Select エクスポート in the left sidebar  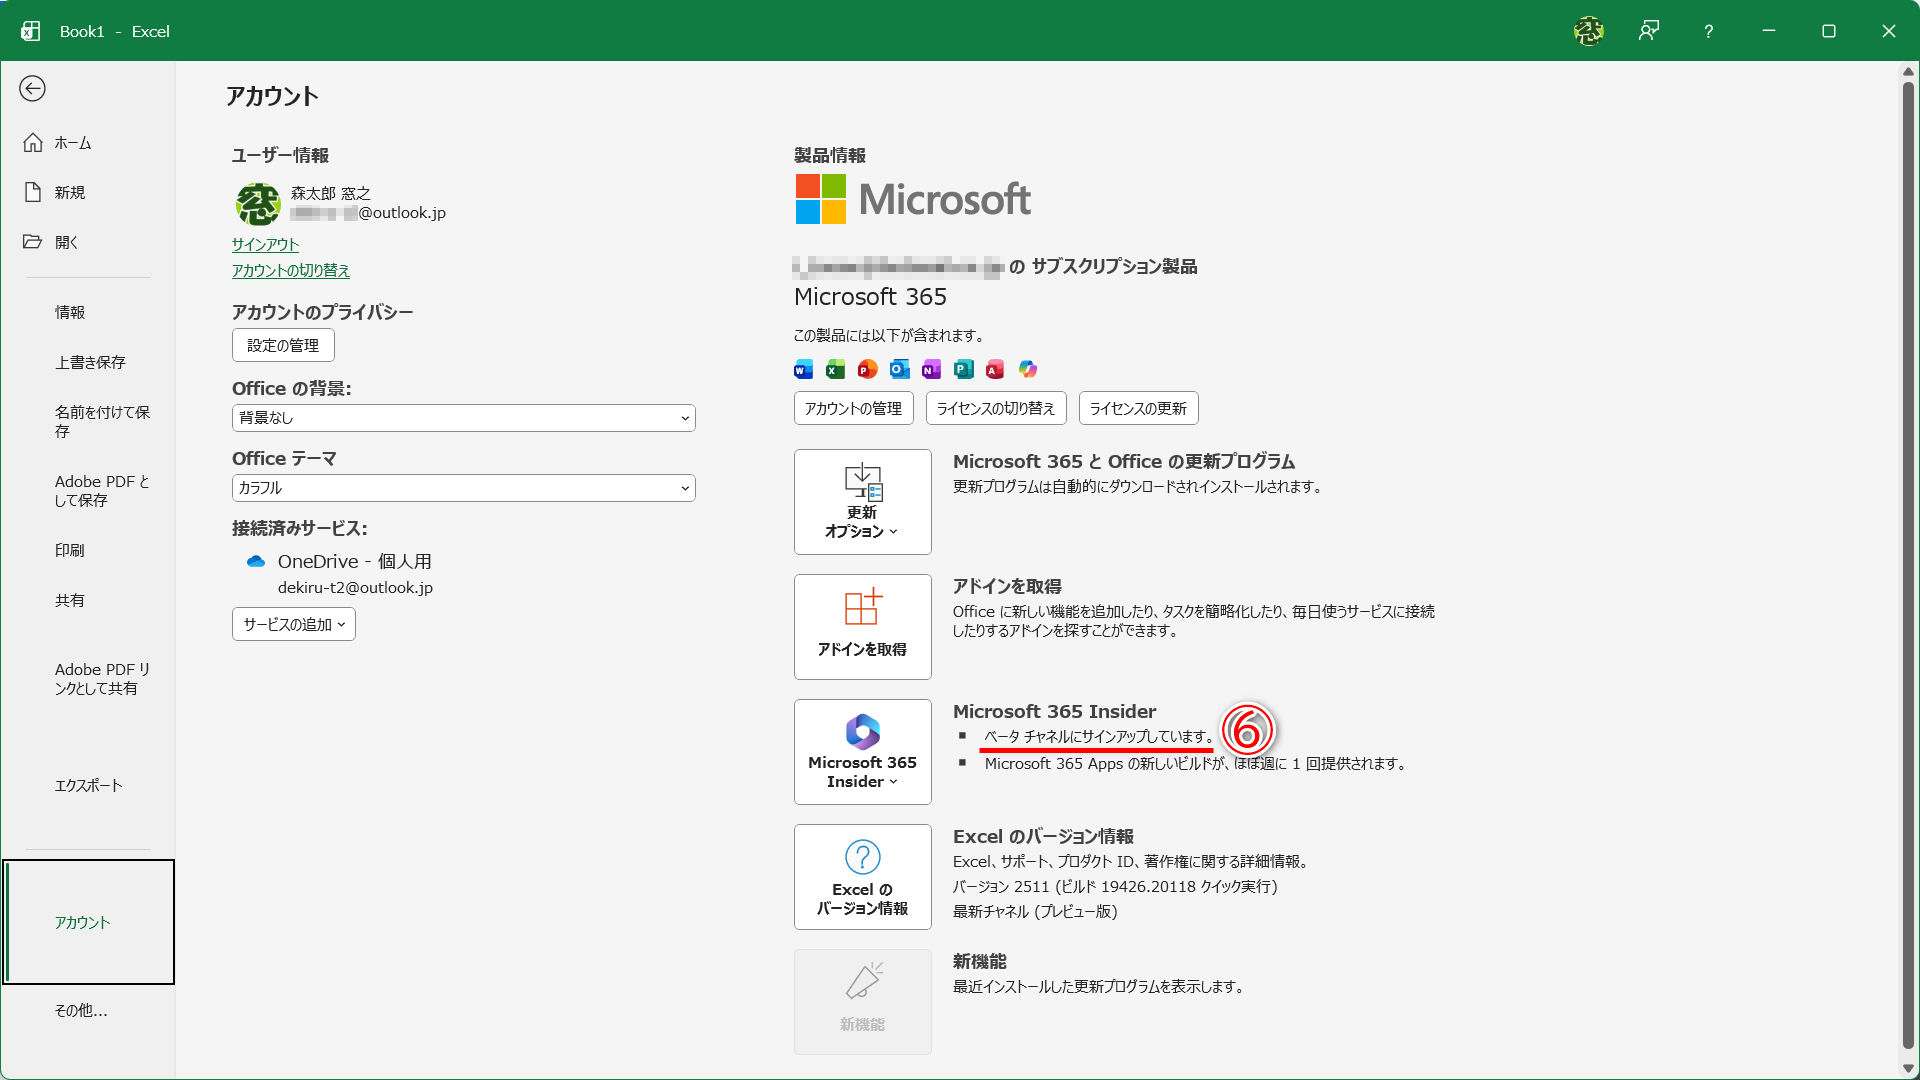point(88,785)
